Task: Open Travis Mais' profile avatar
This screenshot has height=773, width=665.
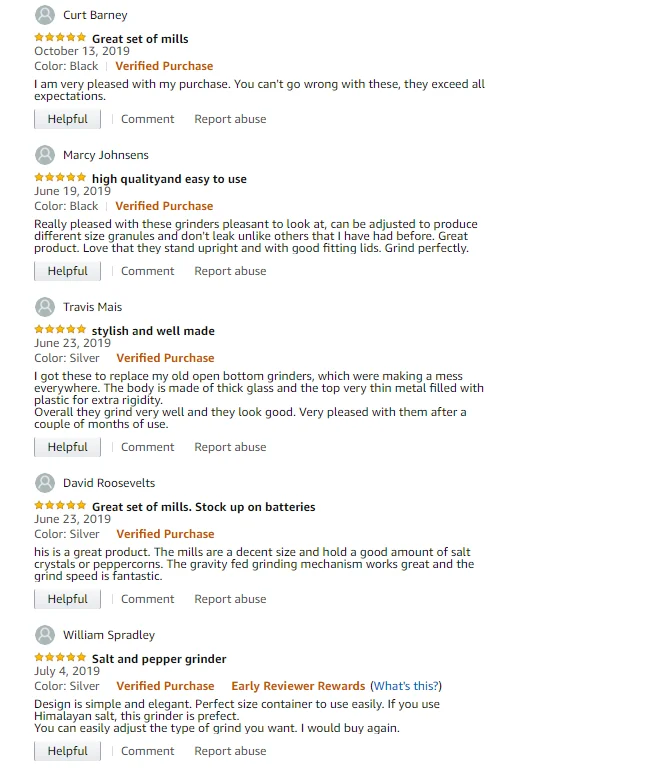Action: [44, 307]
